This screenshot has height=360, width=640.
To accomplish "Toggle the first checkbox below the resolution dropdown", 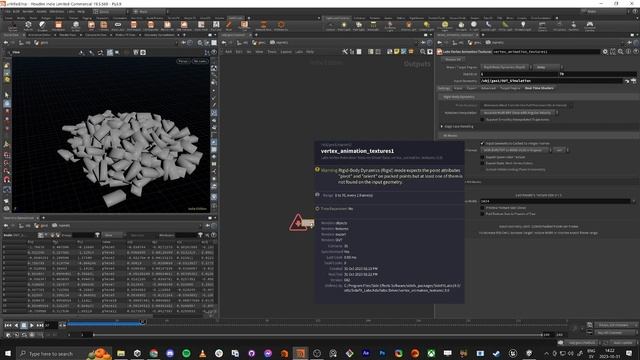I will (482, 208).
